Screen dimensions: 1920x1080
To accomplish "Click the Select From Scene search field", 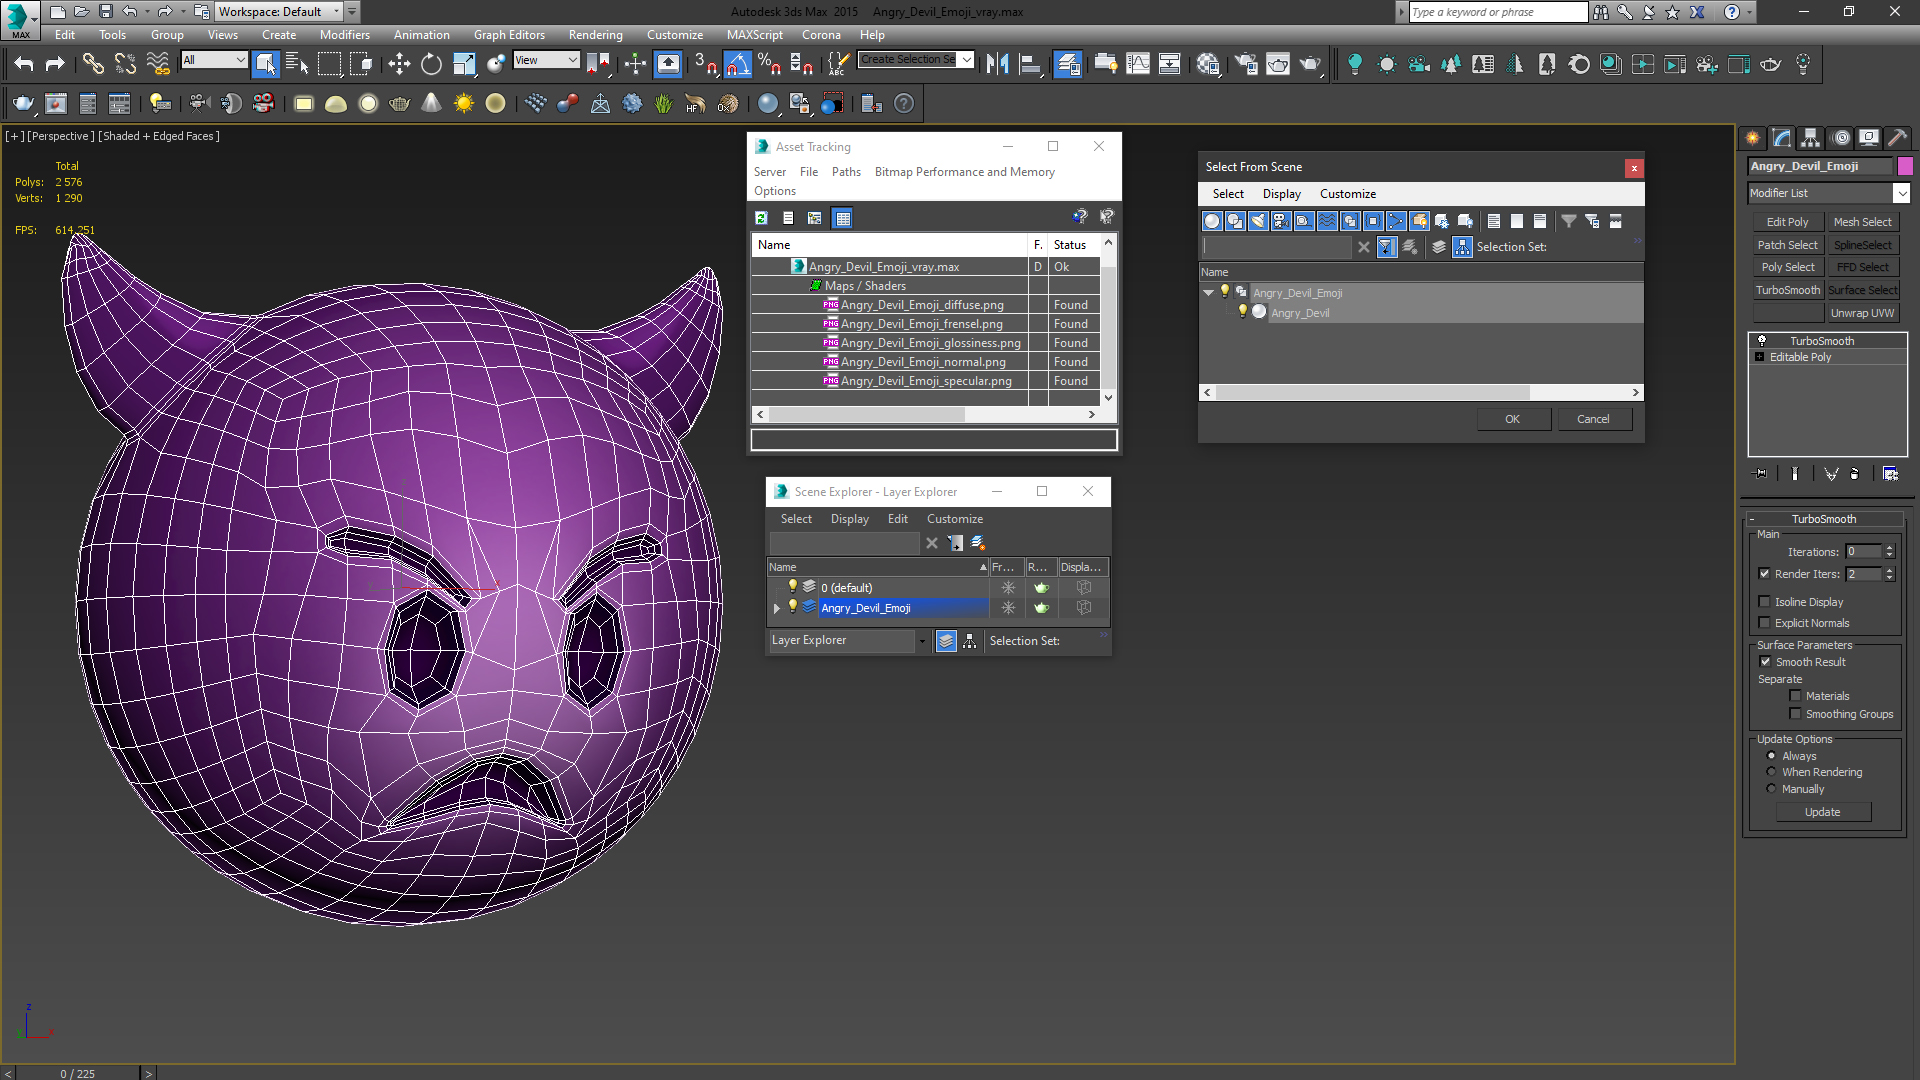I will click(1277, 247).
